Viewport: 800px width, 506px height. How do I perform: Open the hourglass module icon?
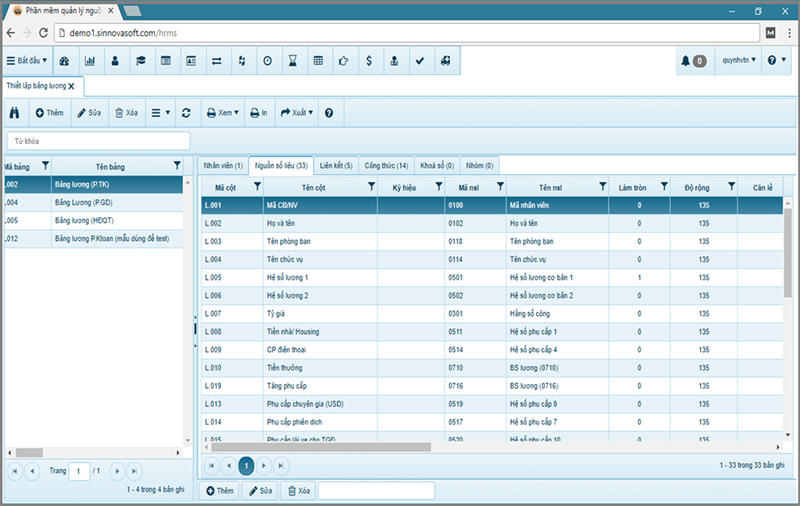point(293,61)
